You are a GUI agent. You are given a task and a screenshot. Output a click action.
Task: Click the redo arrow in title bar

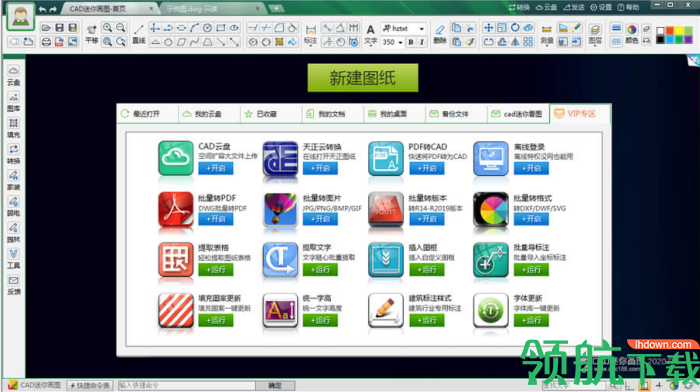[53, 9]
